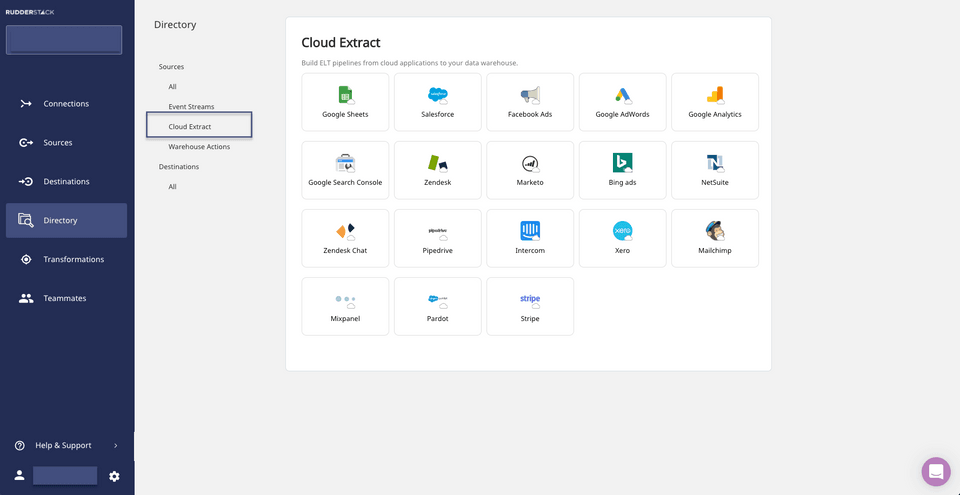The image size is (960, 495).
Task: Click the Sources heading in Directory panel
Action: click(171, 67)
